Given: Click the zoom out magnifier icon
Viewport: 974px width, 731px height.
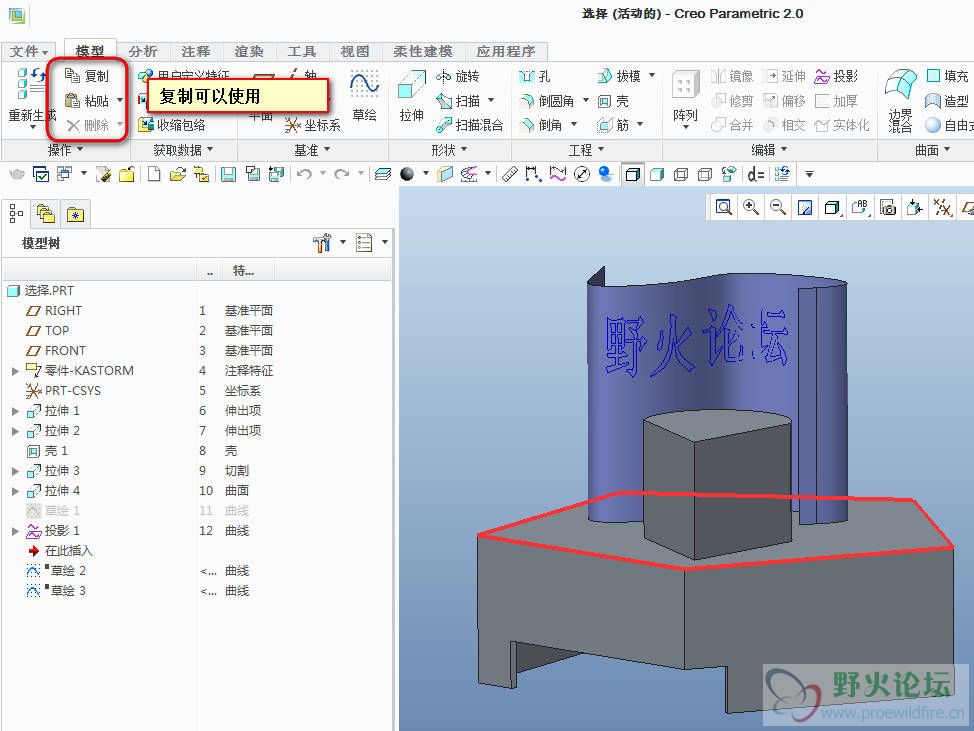Looking at the screenshot, I should click(x=777, y=207).
